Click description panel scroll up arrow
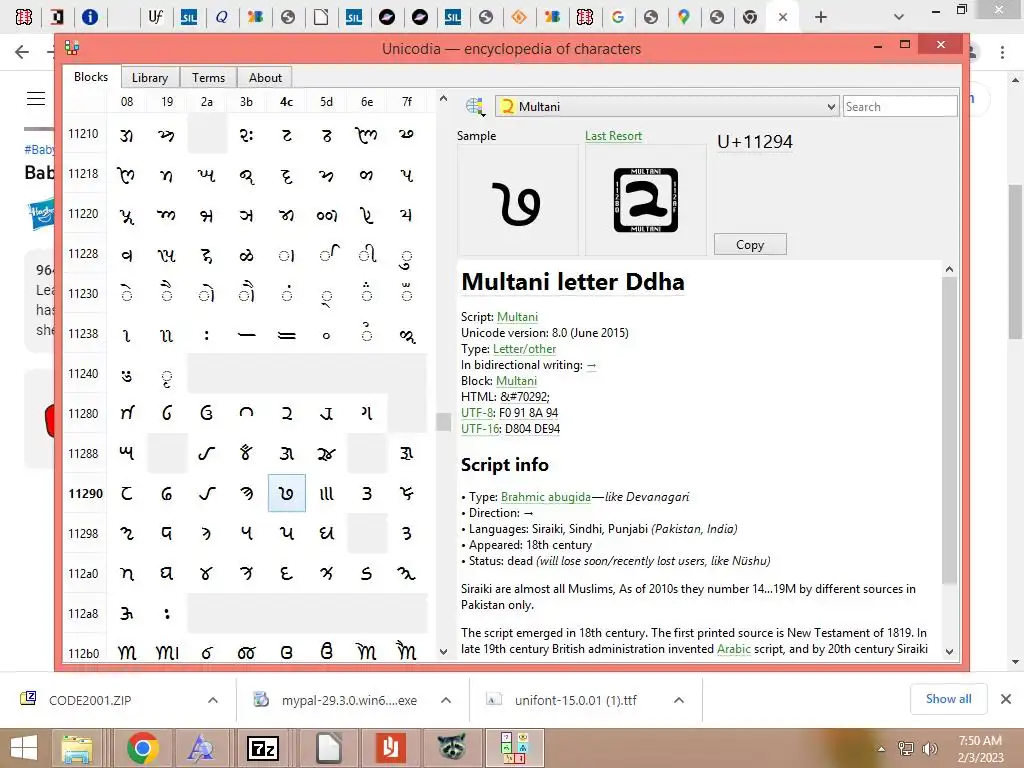The width and height of the screenshot is (1024, 768). (950, 269)
